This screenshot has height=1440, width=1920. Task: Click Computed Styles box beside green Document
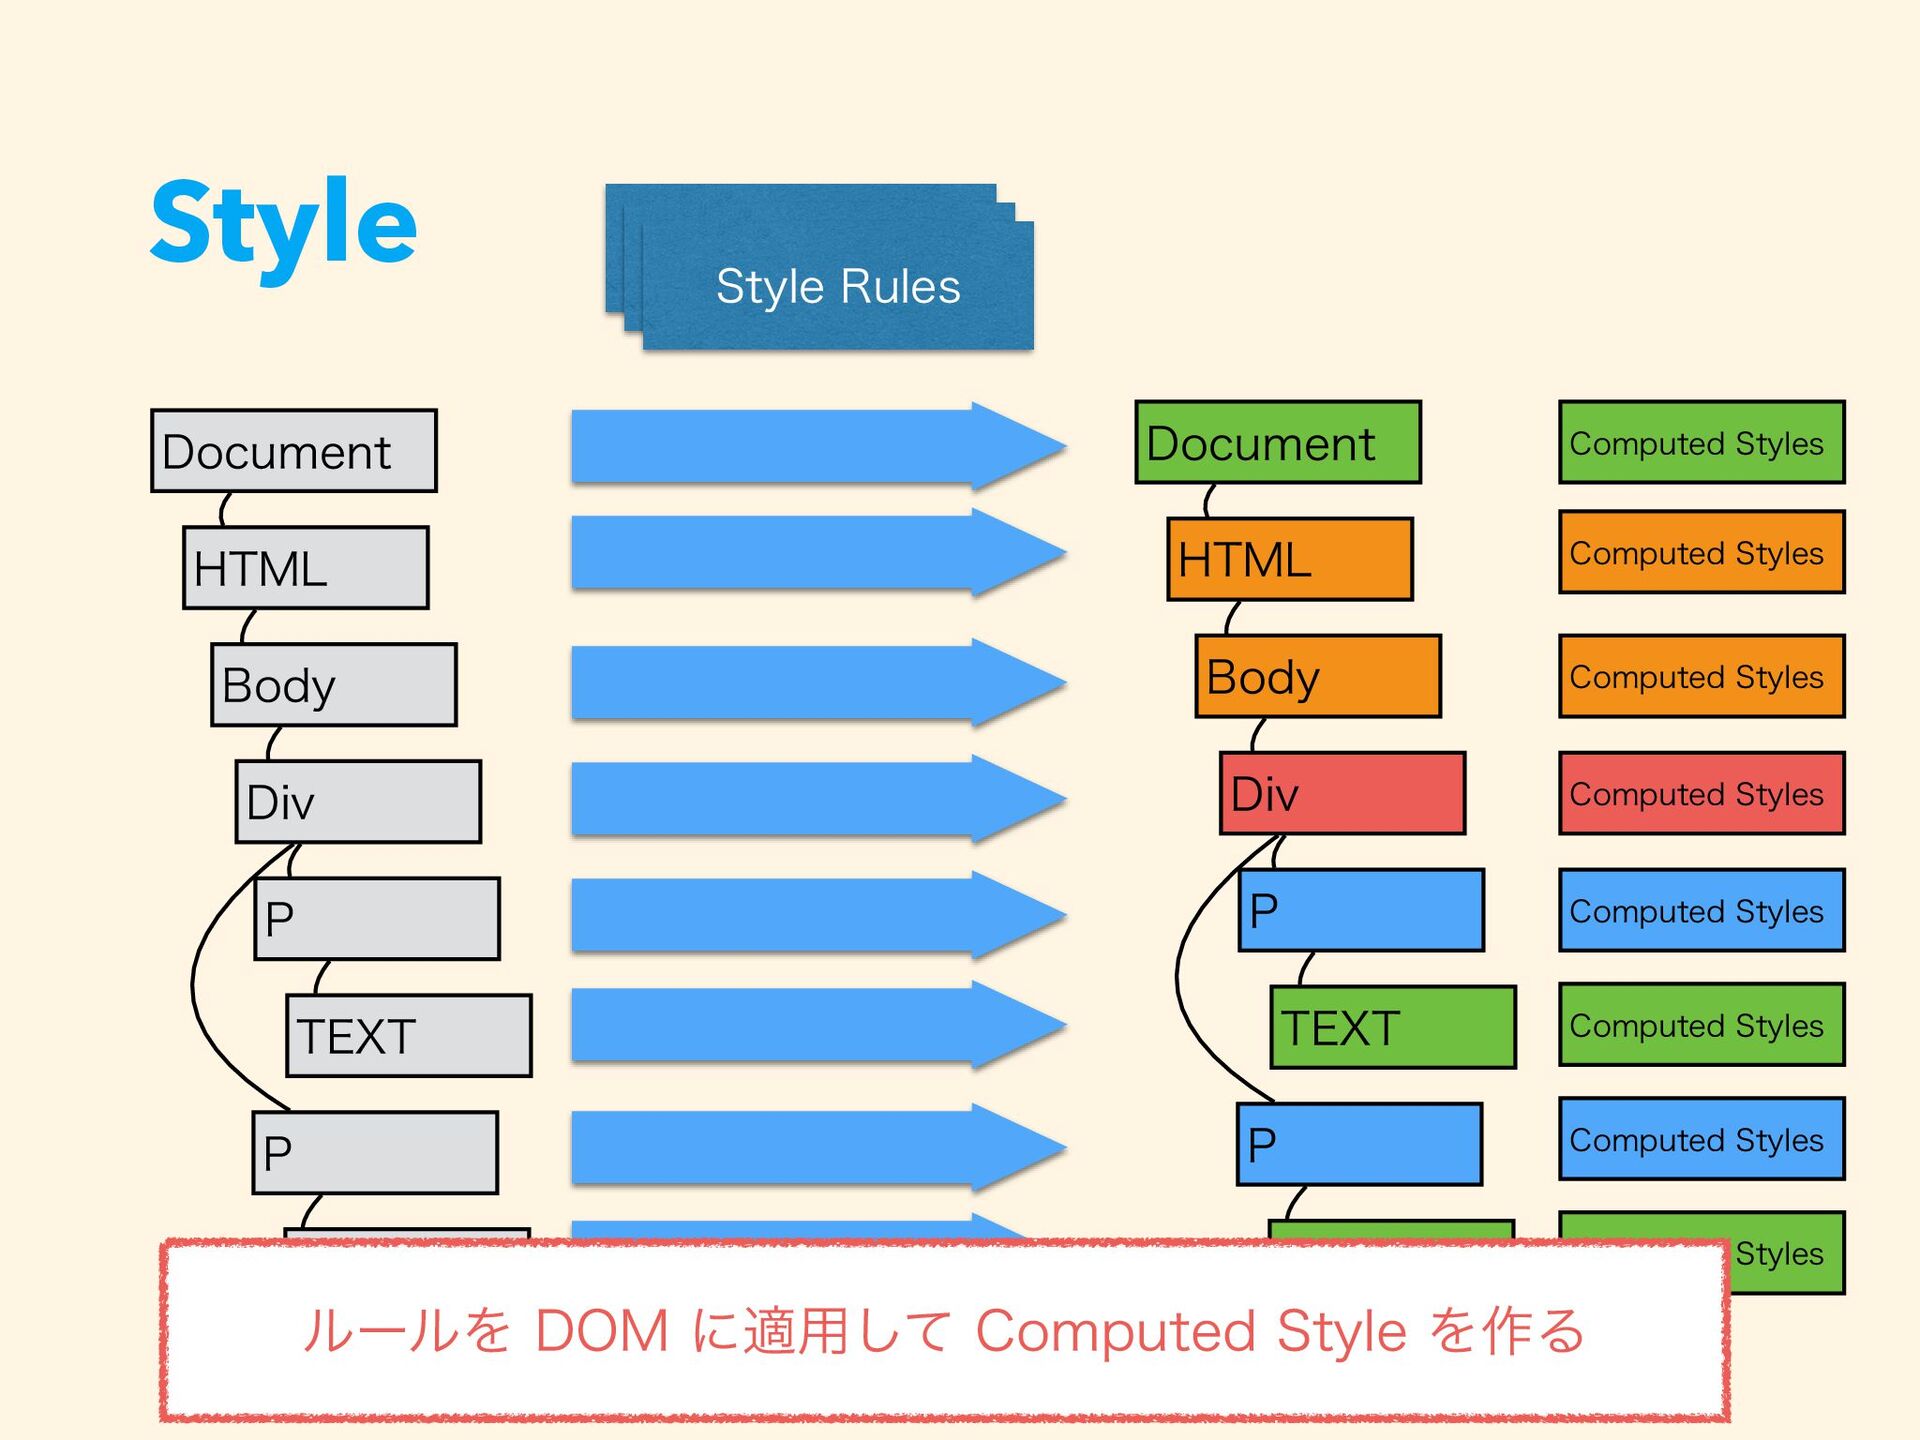[x=1702, y=442]
